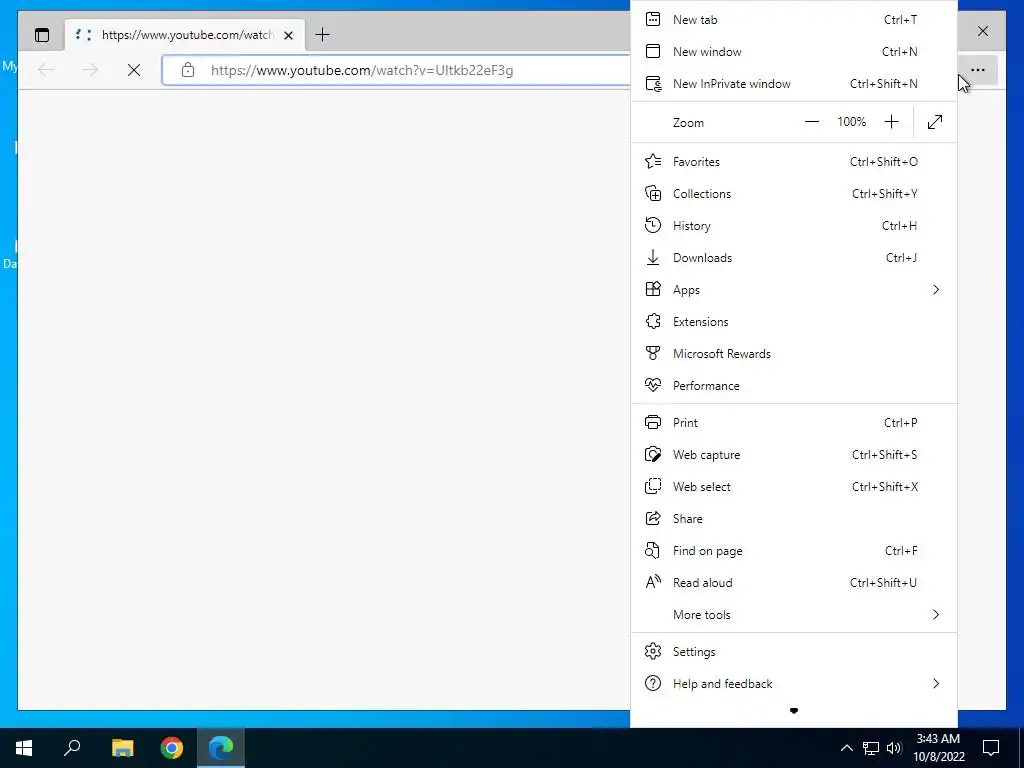1024x768 pixels.
Task: Start Read aloud from menu
Action: pos(793,583)
